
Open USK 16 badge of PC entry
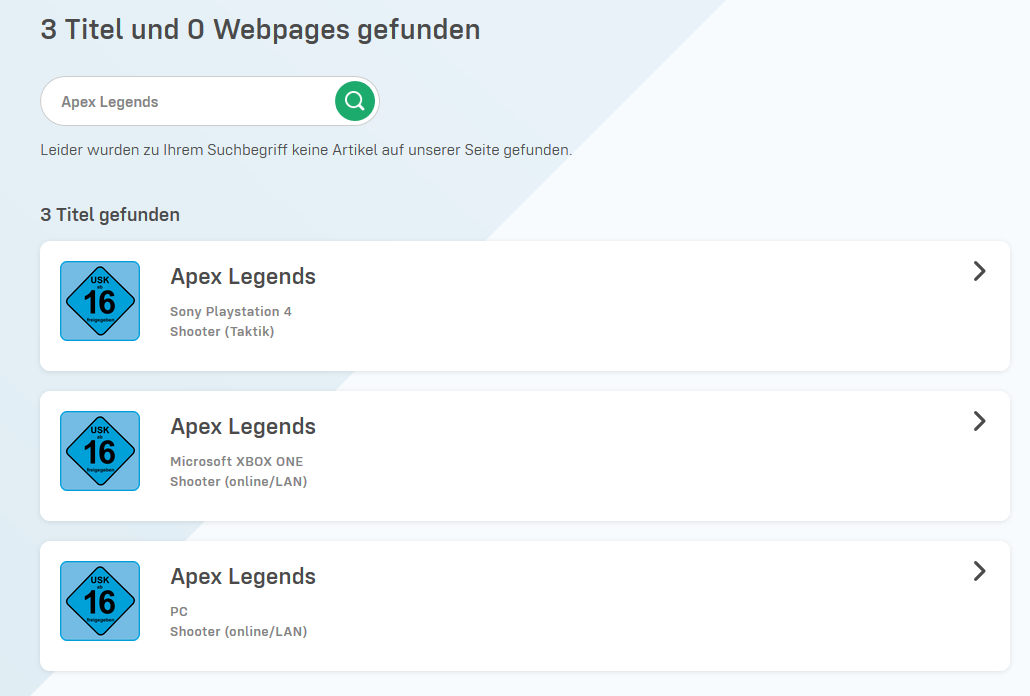pos(100,601)
